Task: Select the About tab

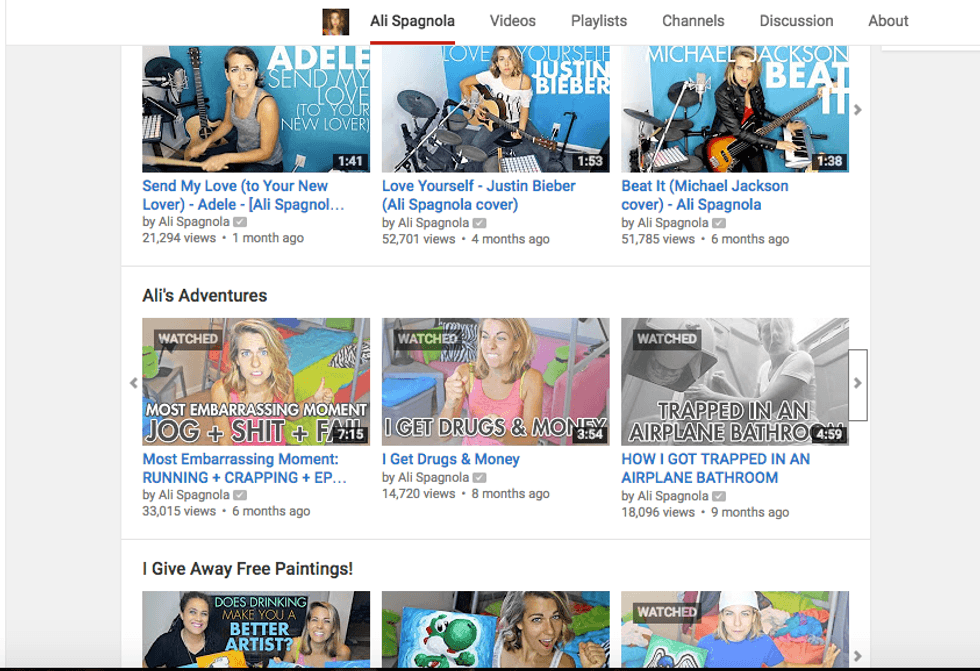Action: pos(888,21)
